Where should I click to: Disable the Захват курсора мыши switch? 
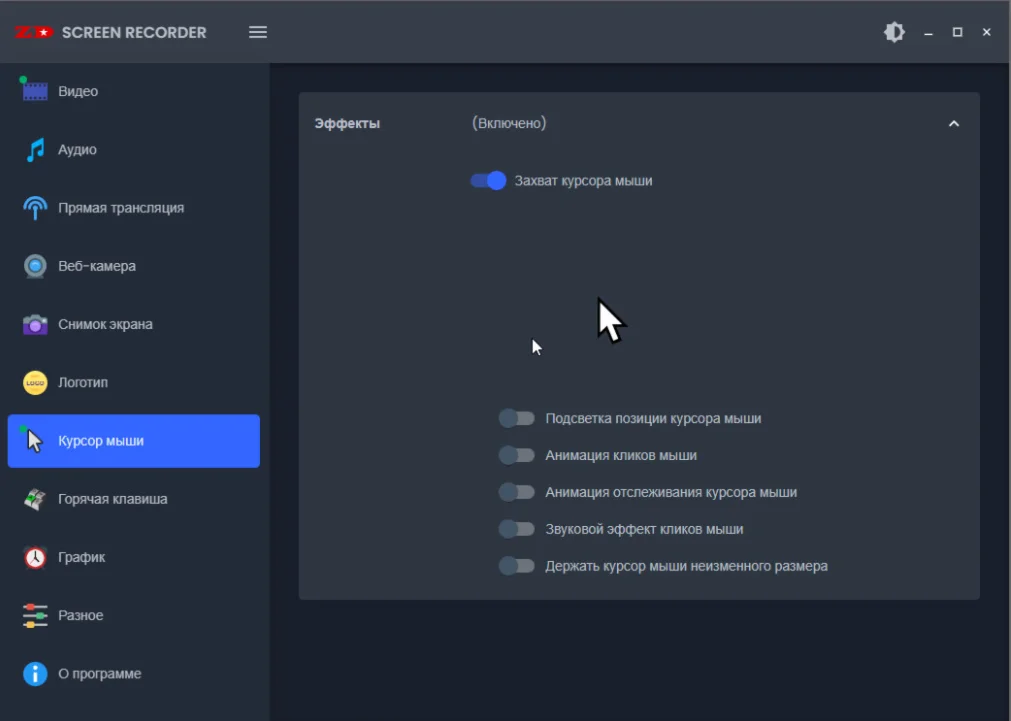[488, 181]
